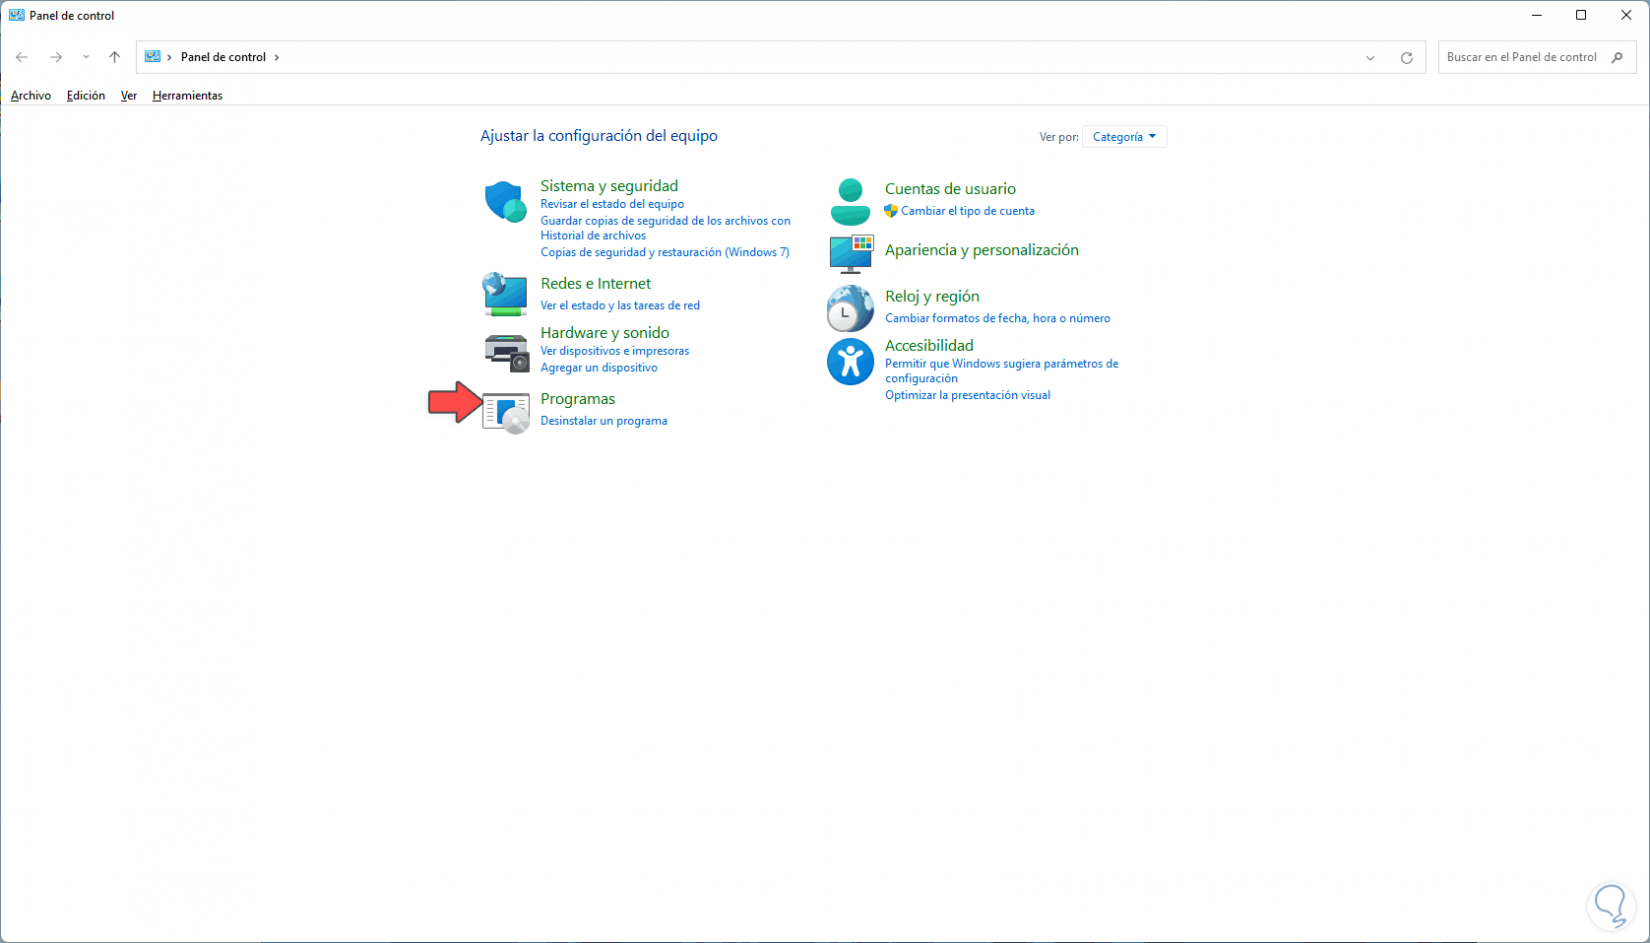The height and width of the screenshot is (943, 1650).
Task: Click the Redes e Internet globe icon
Action: pyautogui.click(x=505, y=294)
